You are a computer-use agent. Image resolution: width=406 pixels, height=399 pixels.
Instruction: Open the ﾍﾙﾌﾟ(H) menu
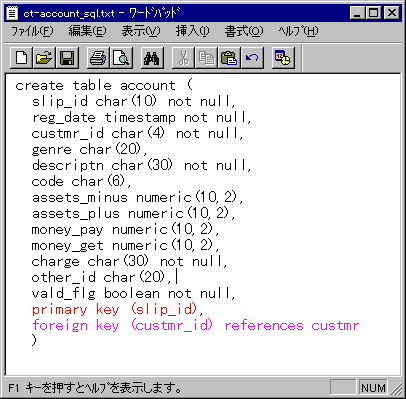pyautogui.click(x=298, y=31)
